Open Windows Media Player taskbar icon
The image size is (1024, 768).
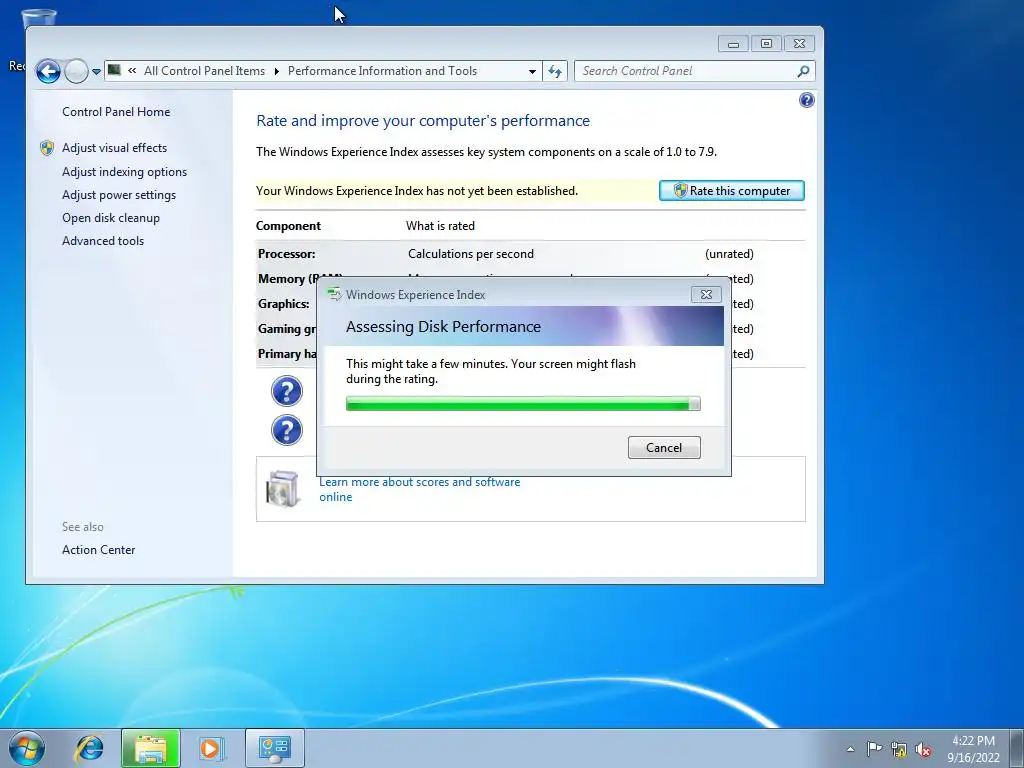211,748
